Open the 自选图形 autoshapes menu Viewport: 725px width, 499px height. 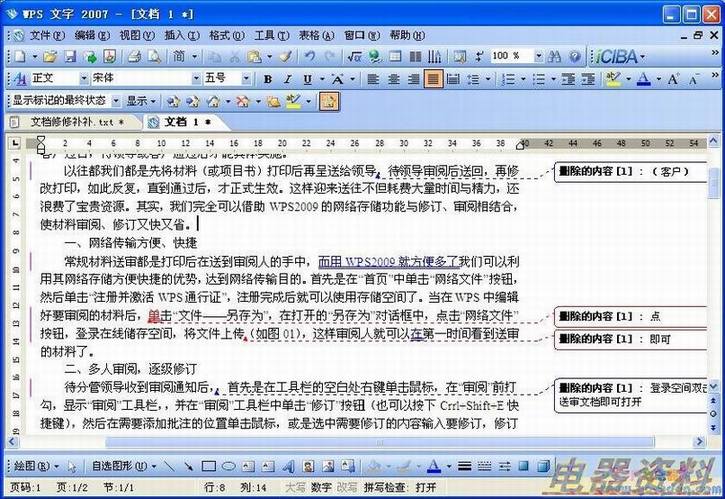point(124,466)
